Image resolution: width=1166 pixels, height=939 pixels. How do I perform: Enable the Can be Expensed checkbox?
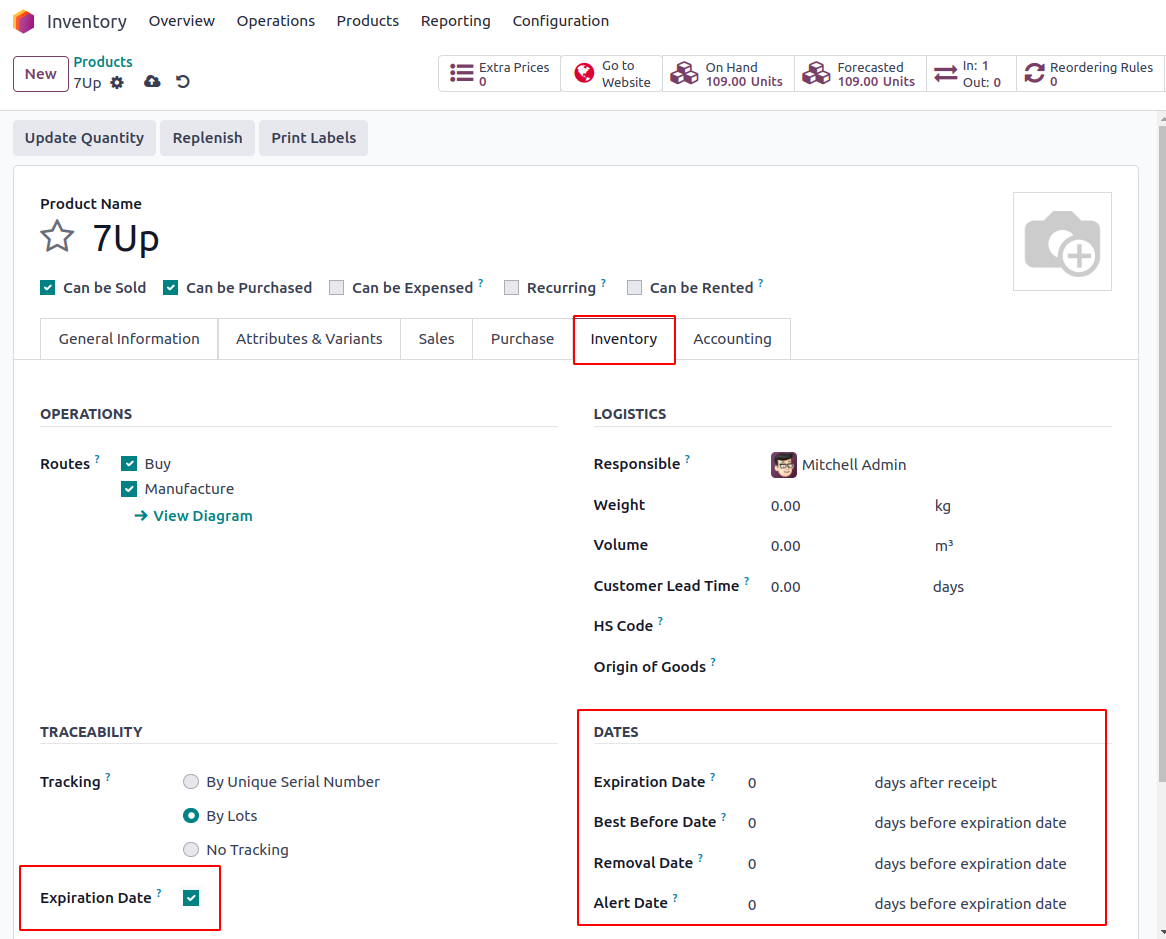coord(337,288)
